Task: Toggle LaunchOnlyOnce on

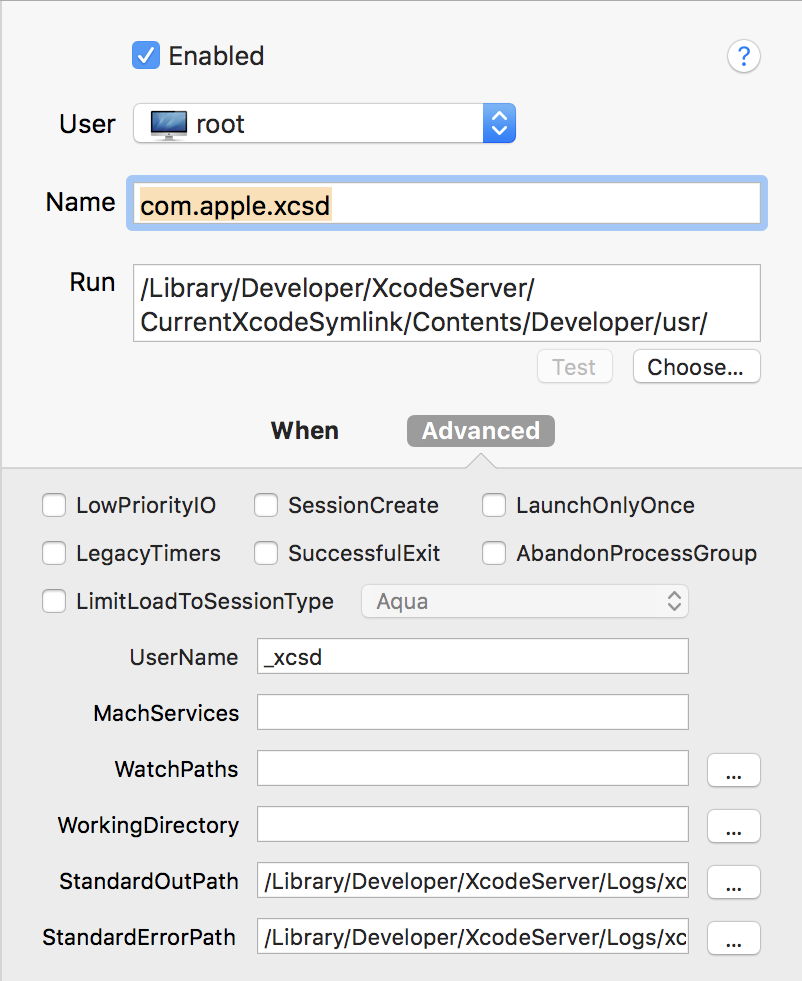Action: tap(494, 505)
